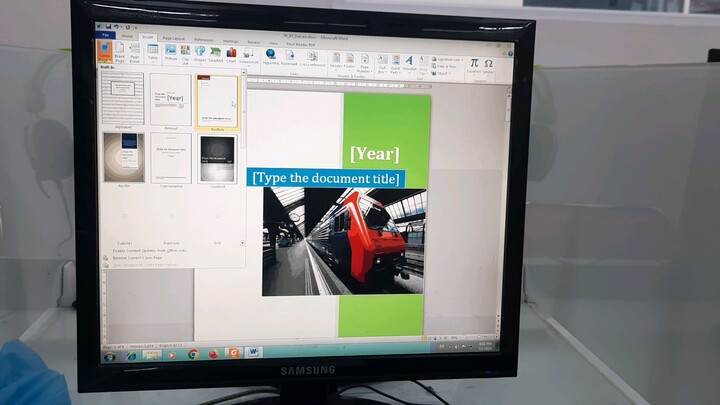Viewport: 720px width, 405px height.
Task: Insert a Page Break
Action: pyautogui.click(x=135, y=52)
